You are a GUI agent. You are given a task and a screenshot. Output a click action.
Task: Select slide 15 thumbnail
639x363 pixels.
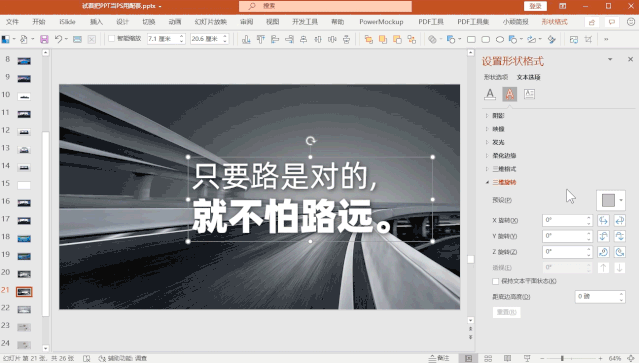[x=24, y=185]
